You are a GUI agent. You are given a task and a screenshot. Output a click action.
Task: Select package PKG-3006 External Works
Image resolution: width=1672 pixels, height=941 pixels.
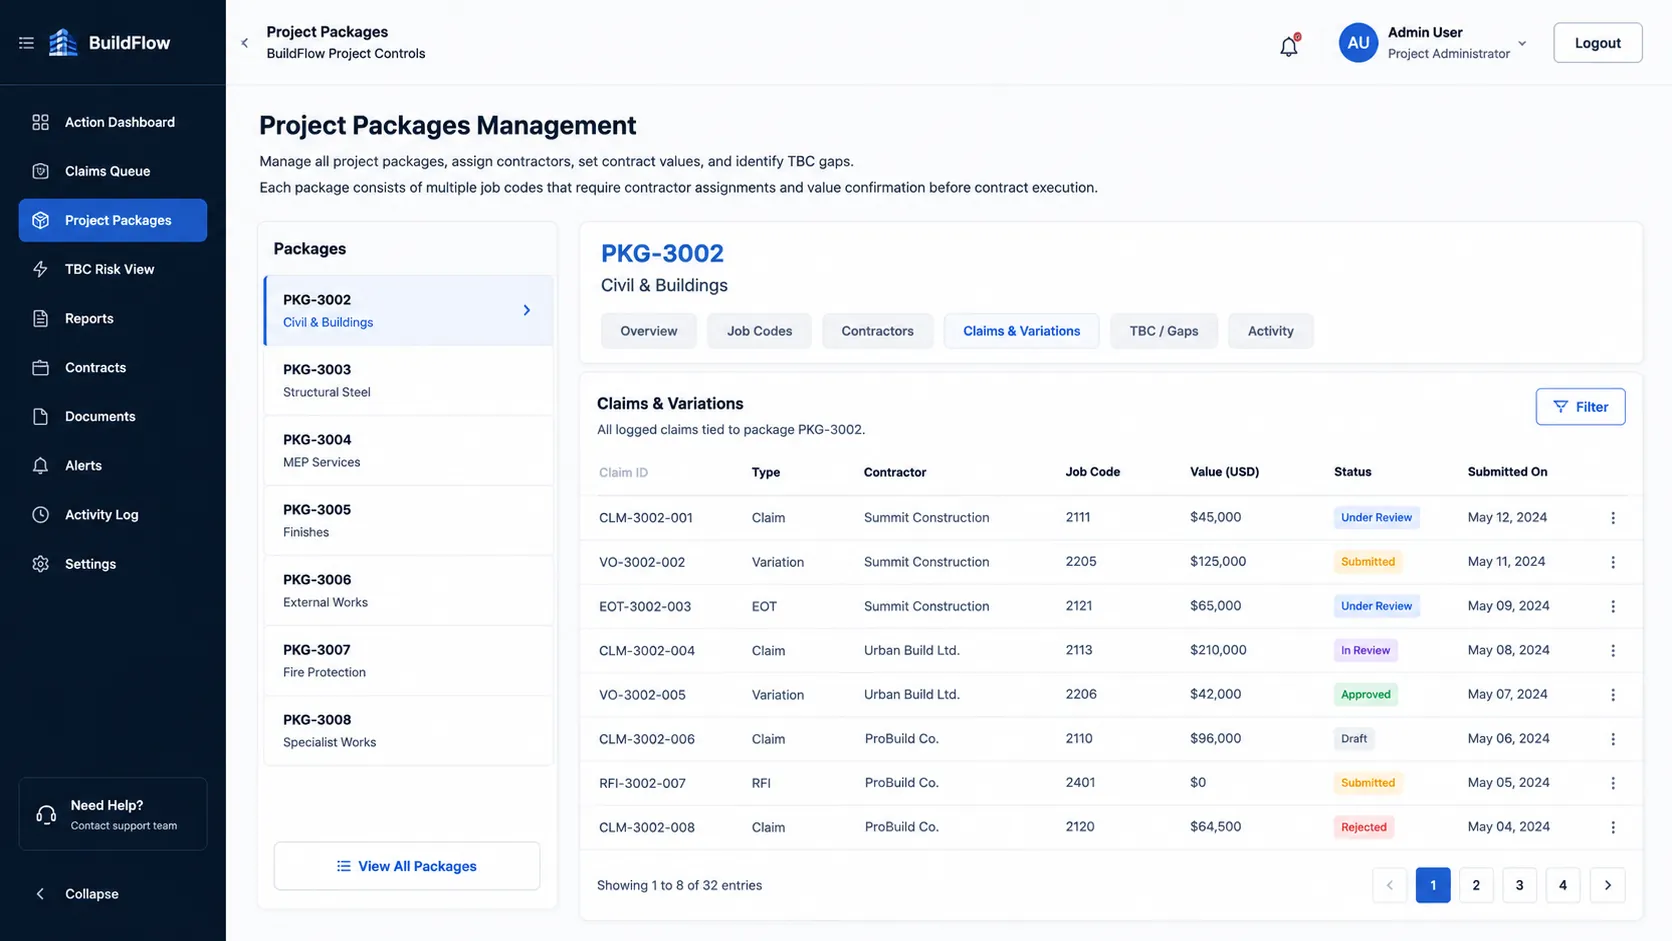click(x=408, y=590)
